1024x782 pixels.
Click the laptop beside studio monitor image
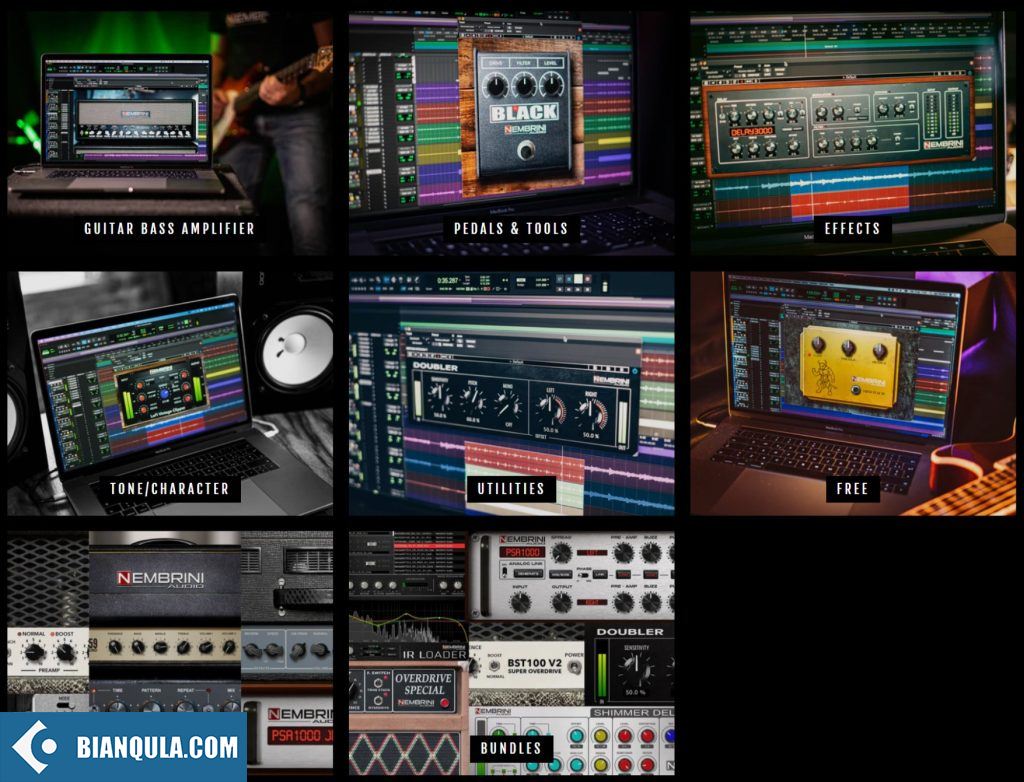tap(170, 393)
